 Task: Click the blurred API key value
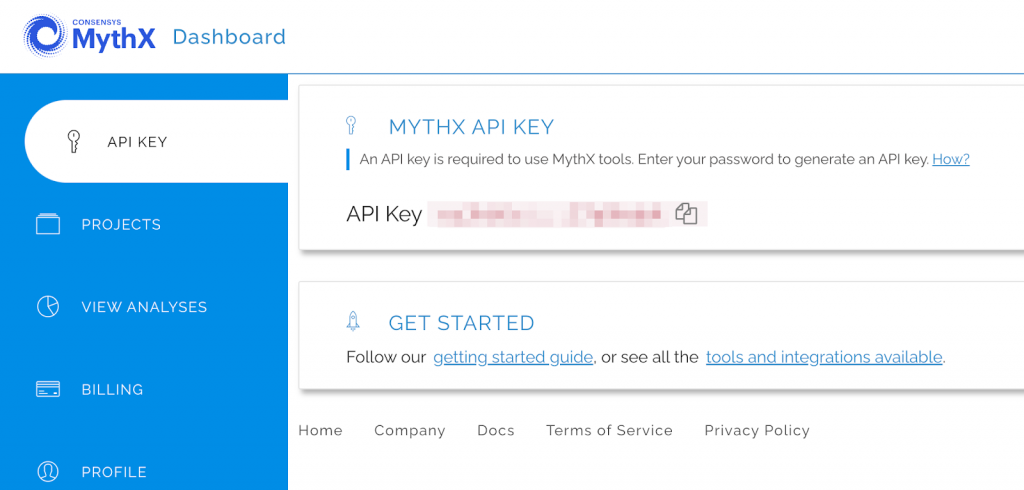[x=550, y=214]
